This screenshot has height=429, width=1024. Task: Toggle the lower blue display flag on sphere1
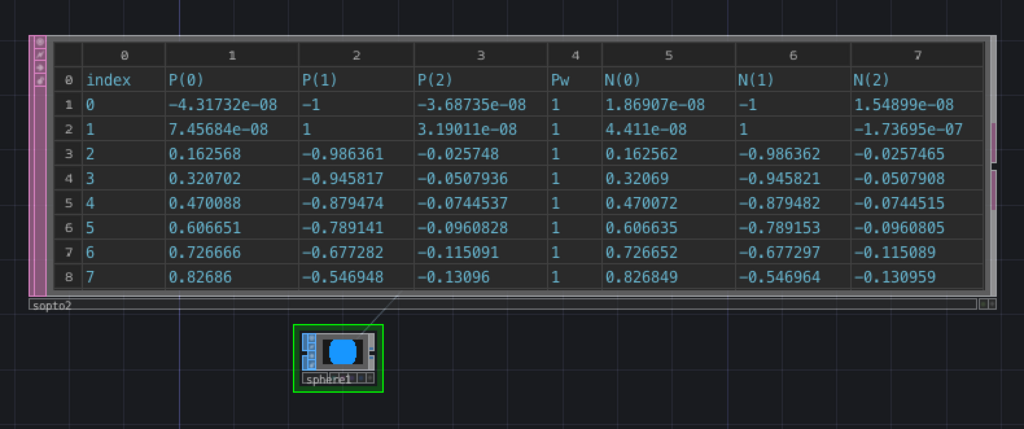pos(372,358)
